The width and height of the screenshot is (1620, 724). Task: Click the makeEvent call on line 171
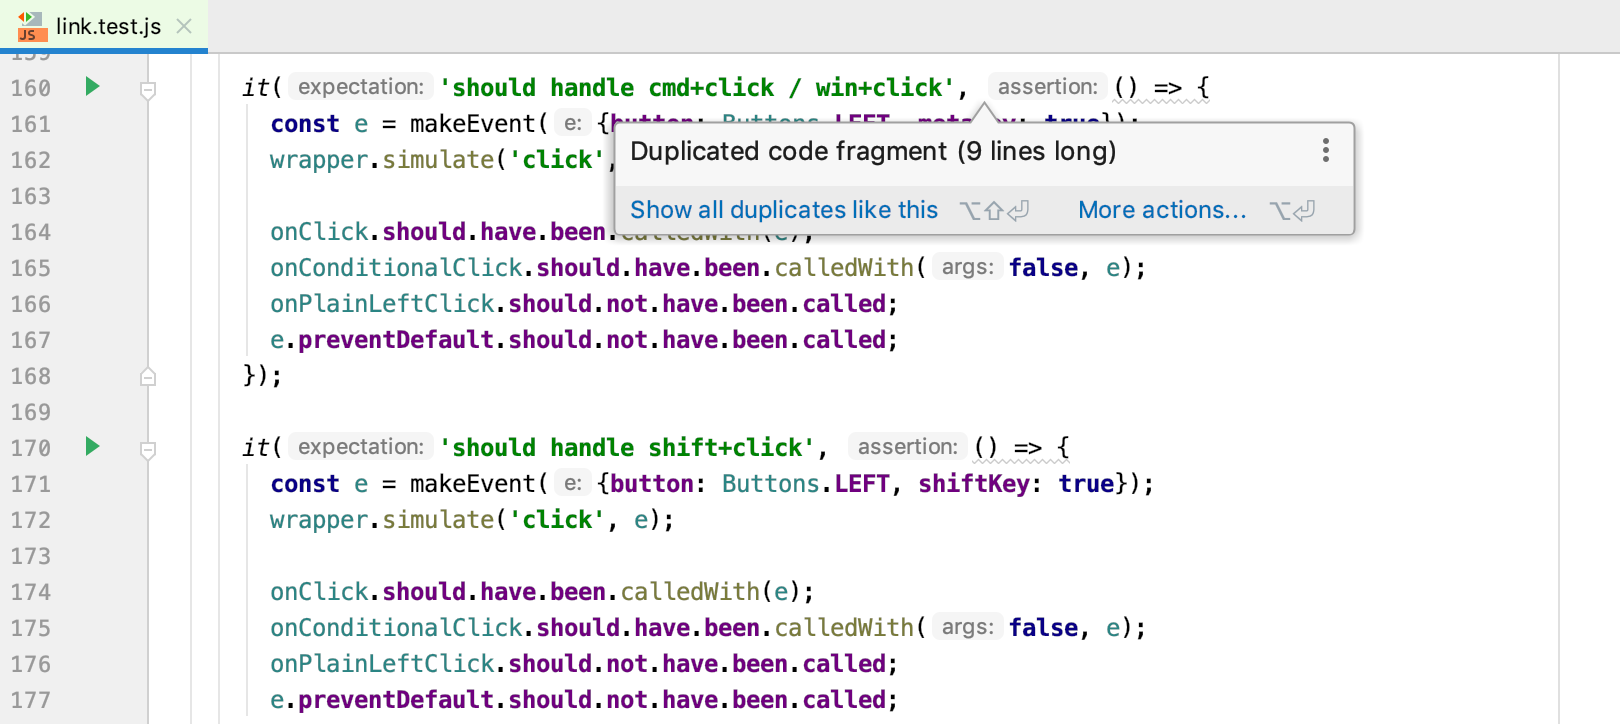472,484
